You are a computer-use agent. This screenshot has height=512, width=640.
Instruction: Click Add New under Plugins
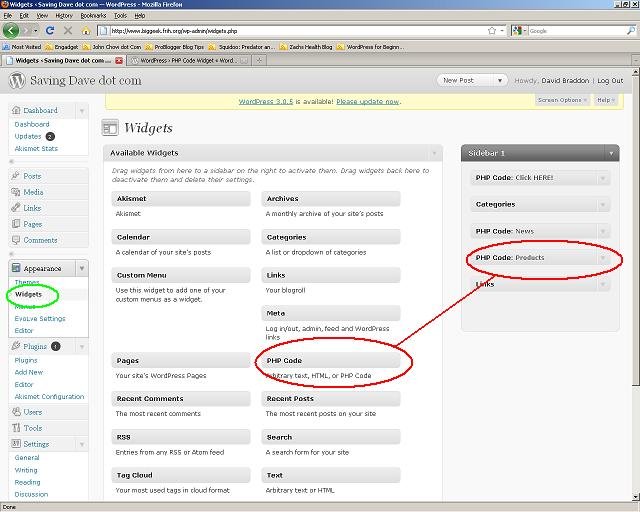click(29, 372)
